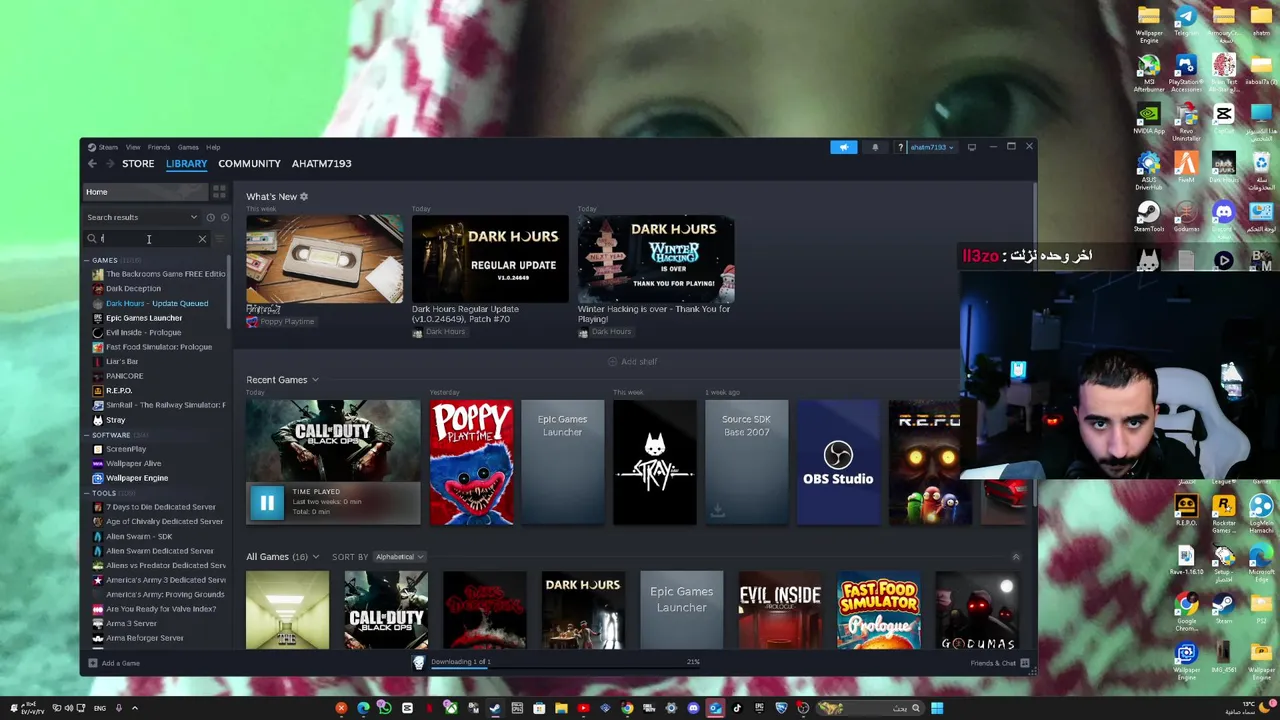Toggle the taskbar microphone icon
The height and width of the screenshot is (720, 1280).
pyautogui.click(x=118, y=708)
